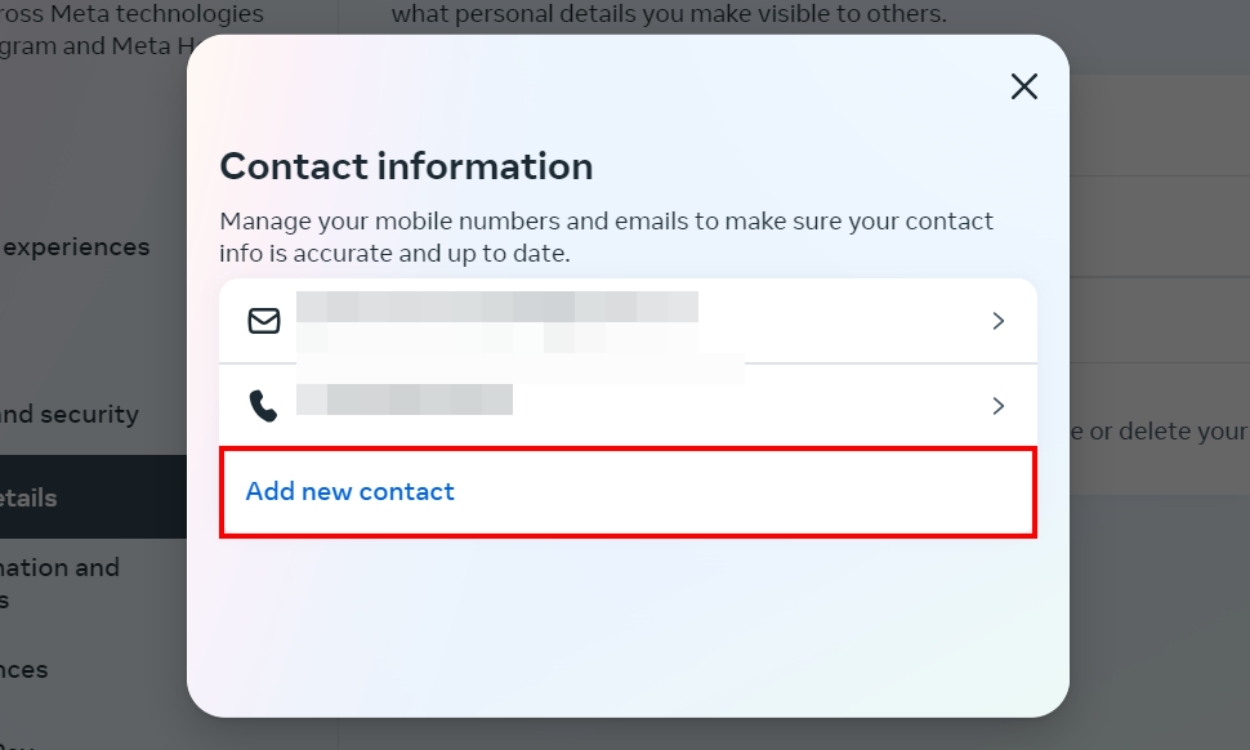Click the right-pointing arrow on the email row
The height and width of the screenshot is (750, 1250).
pos(997,320)
